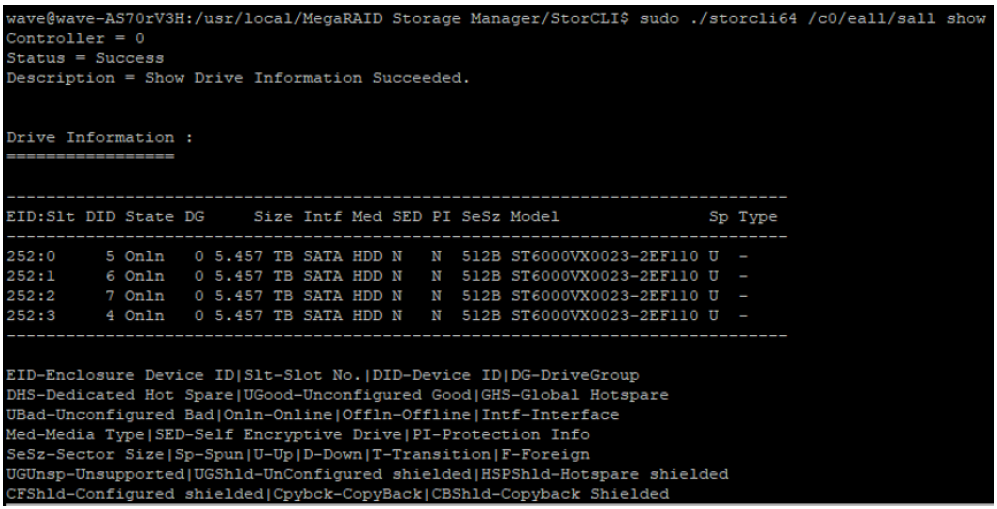
Task: Click the 'Controller = 0' line
Action: coord(75,38)
